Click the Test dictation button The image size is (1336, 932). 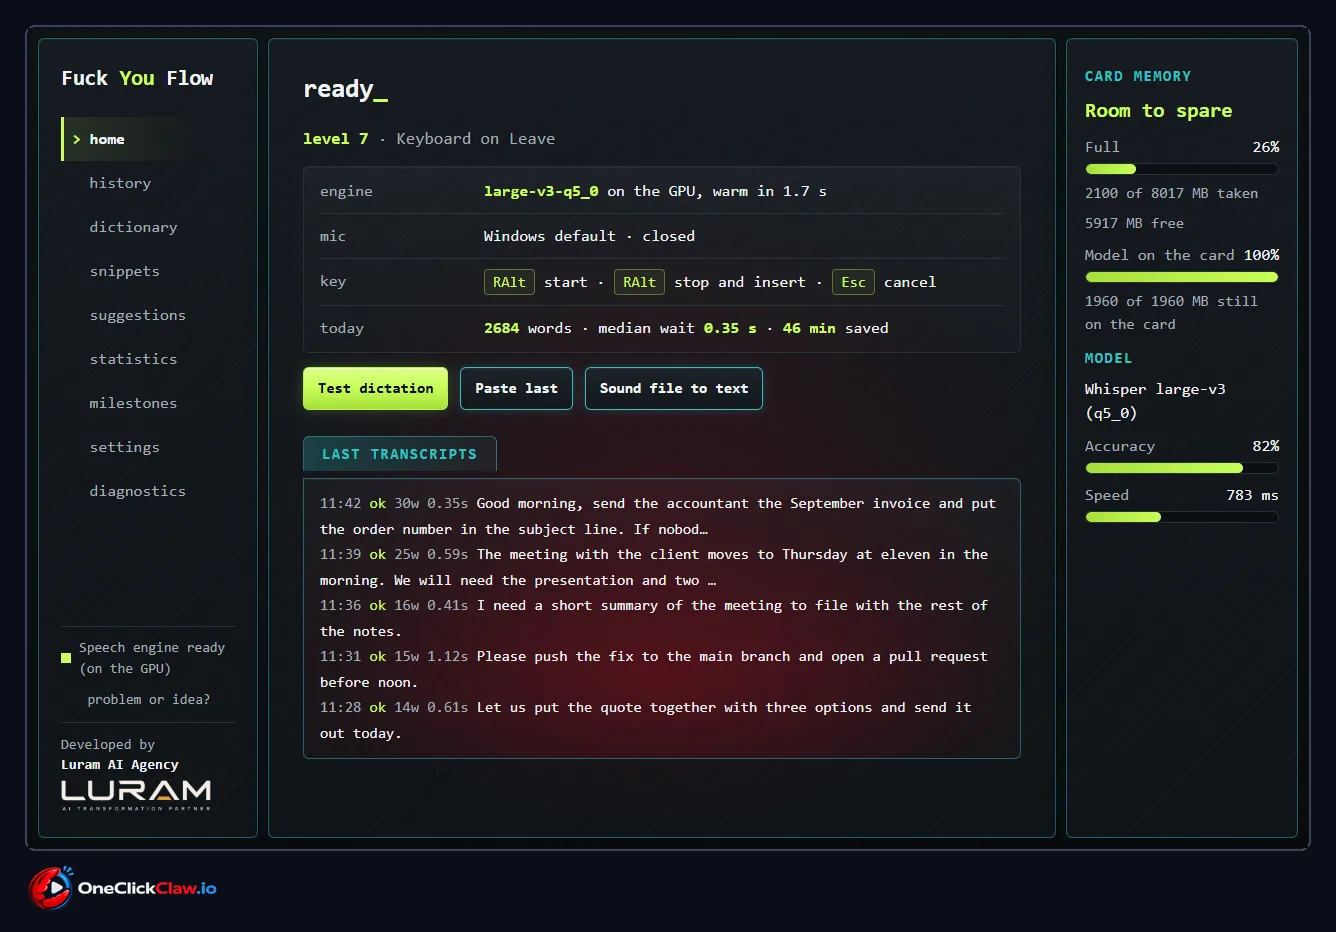(x=375, y=388)
